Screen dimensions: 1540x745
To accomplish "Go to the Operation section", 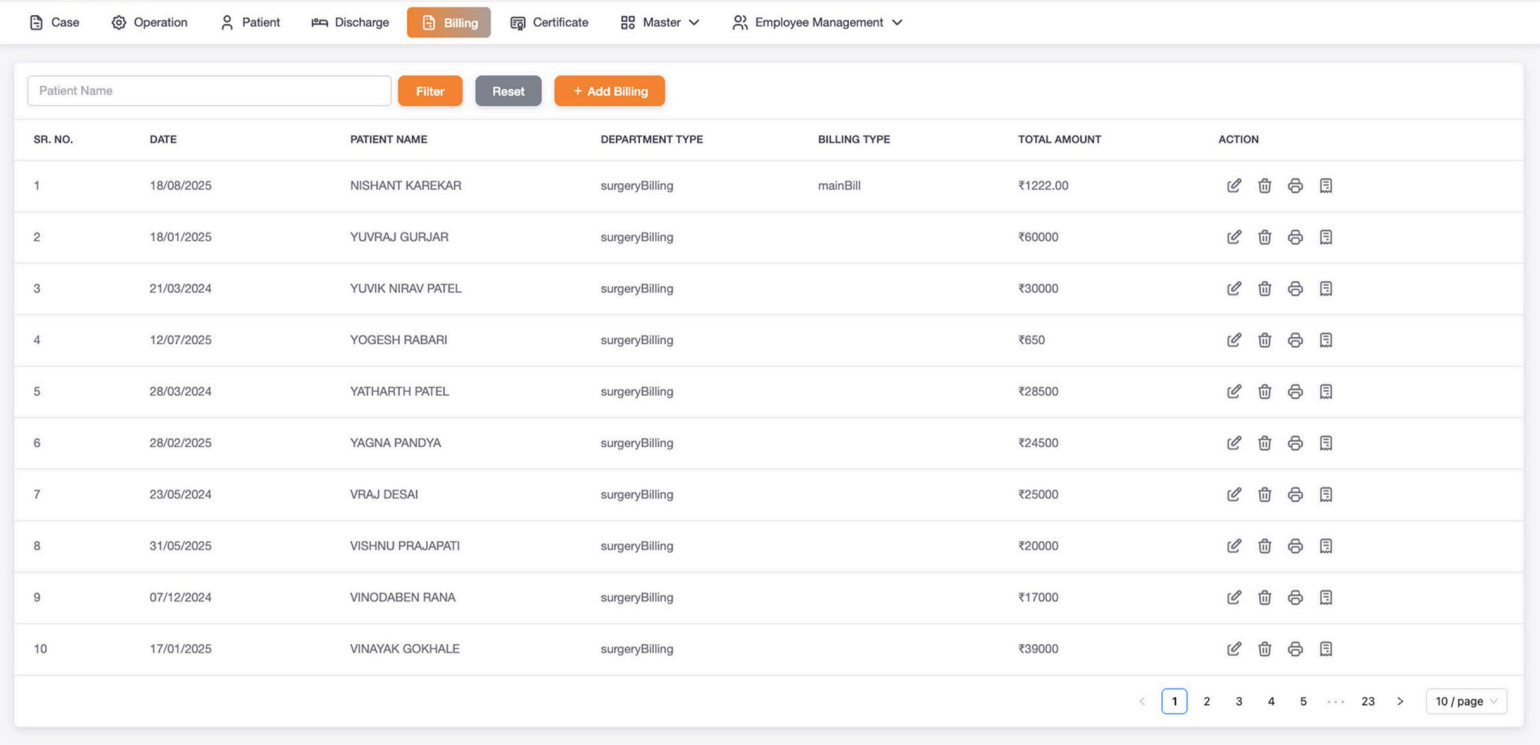I will pos(149,22).
